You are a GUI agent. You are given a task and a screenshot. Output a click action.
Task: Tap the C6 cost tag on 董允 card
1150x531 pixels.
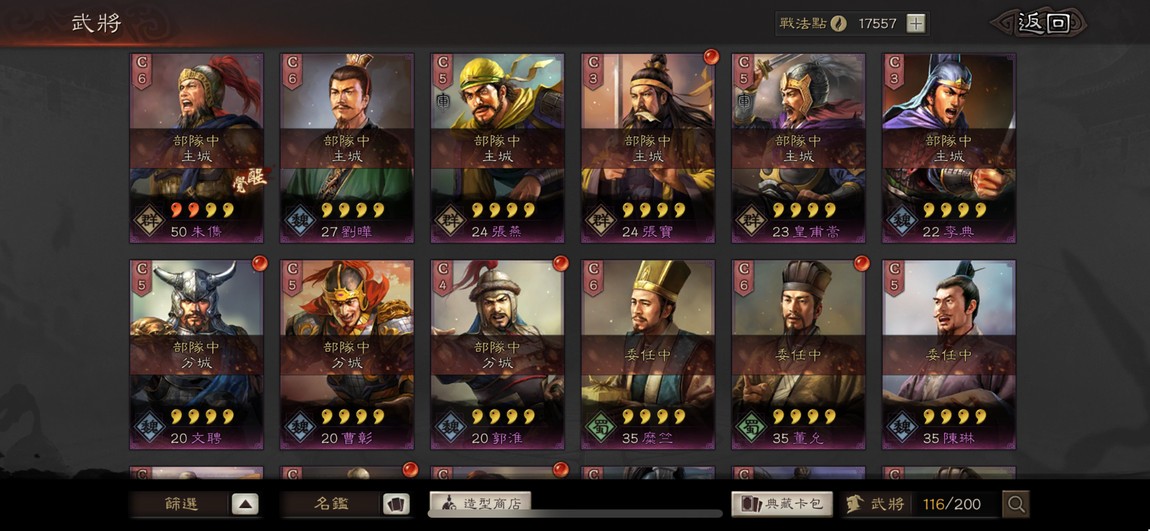(x=744, y=277)
